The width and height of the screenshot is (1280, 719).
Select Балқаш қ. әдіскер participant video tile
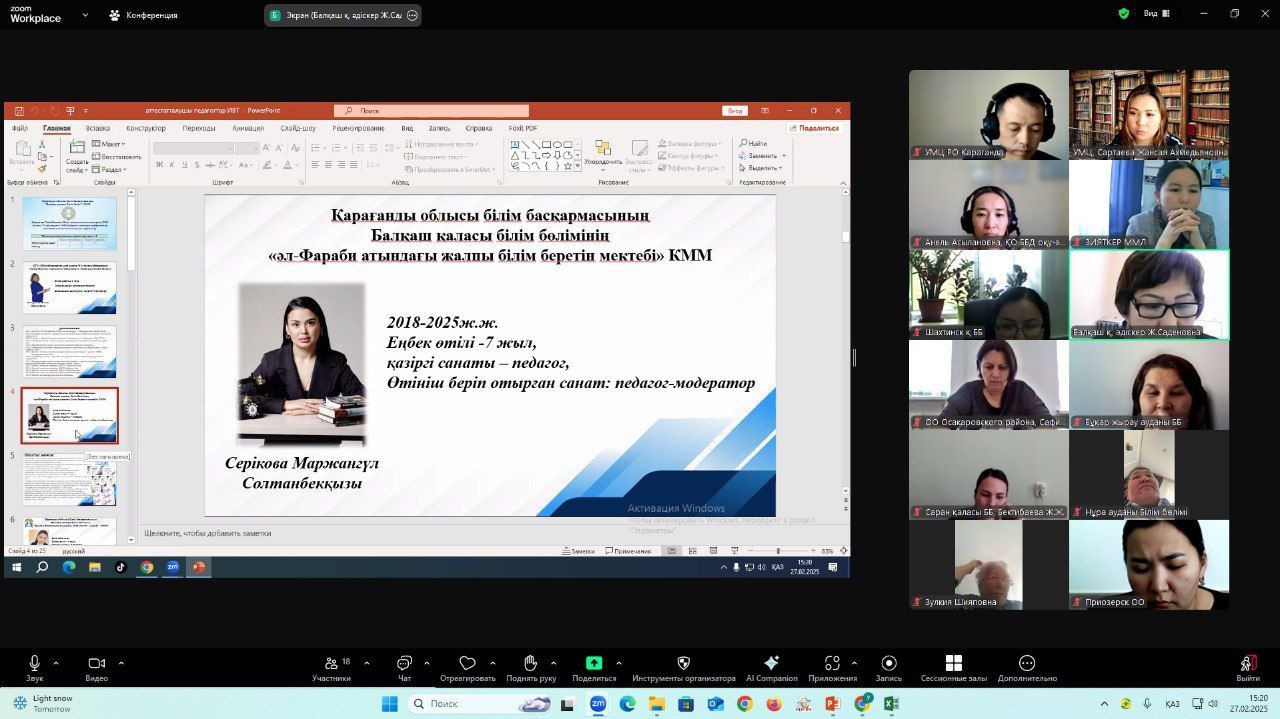tap(1149, 294)
